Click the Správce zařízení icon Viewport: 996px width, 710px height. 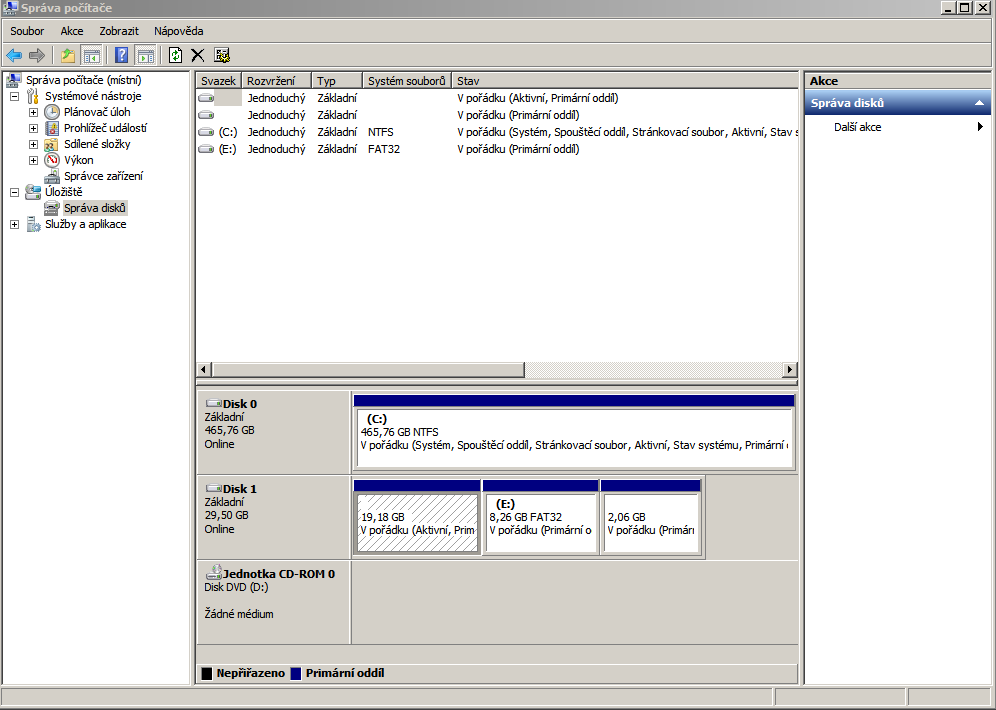coord(52,176)
